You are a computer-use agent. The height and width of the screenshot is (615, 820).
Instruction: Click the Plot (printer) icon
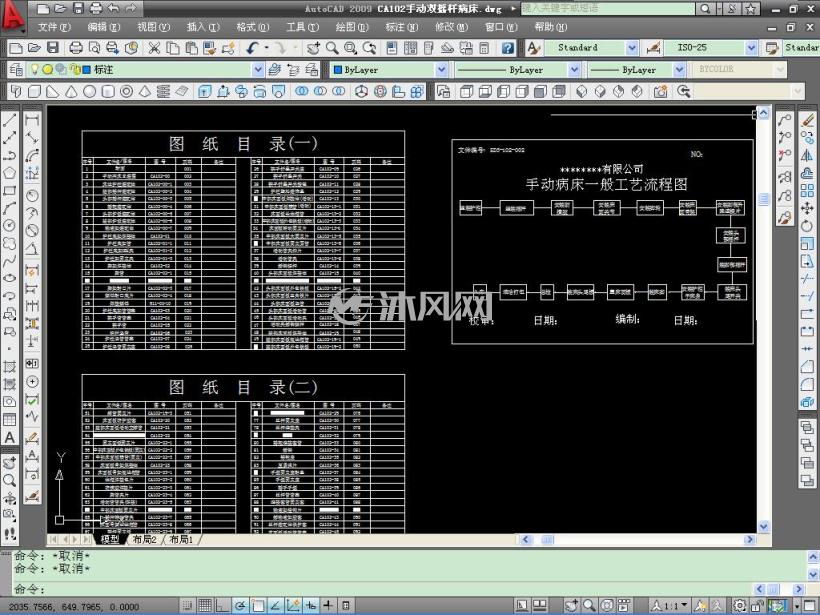pos(76,48)
